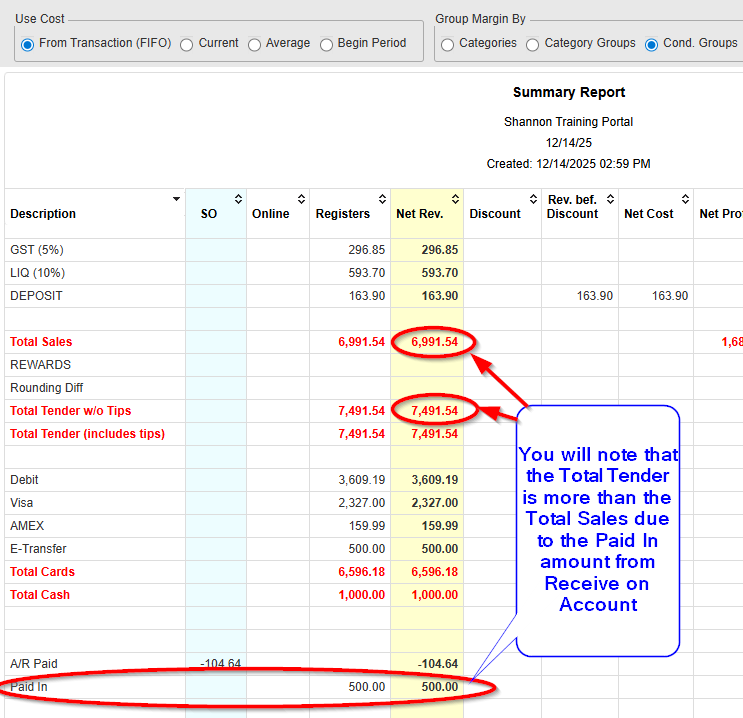Click the Net Cost column header

click(x=649, y=214)
